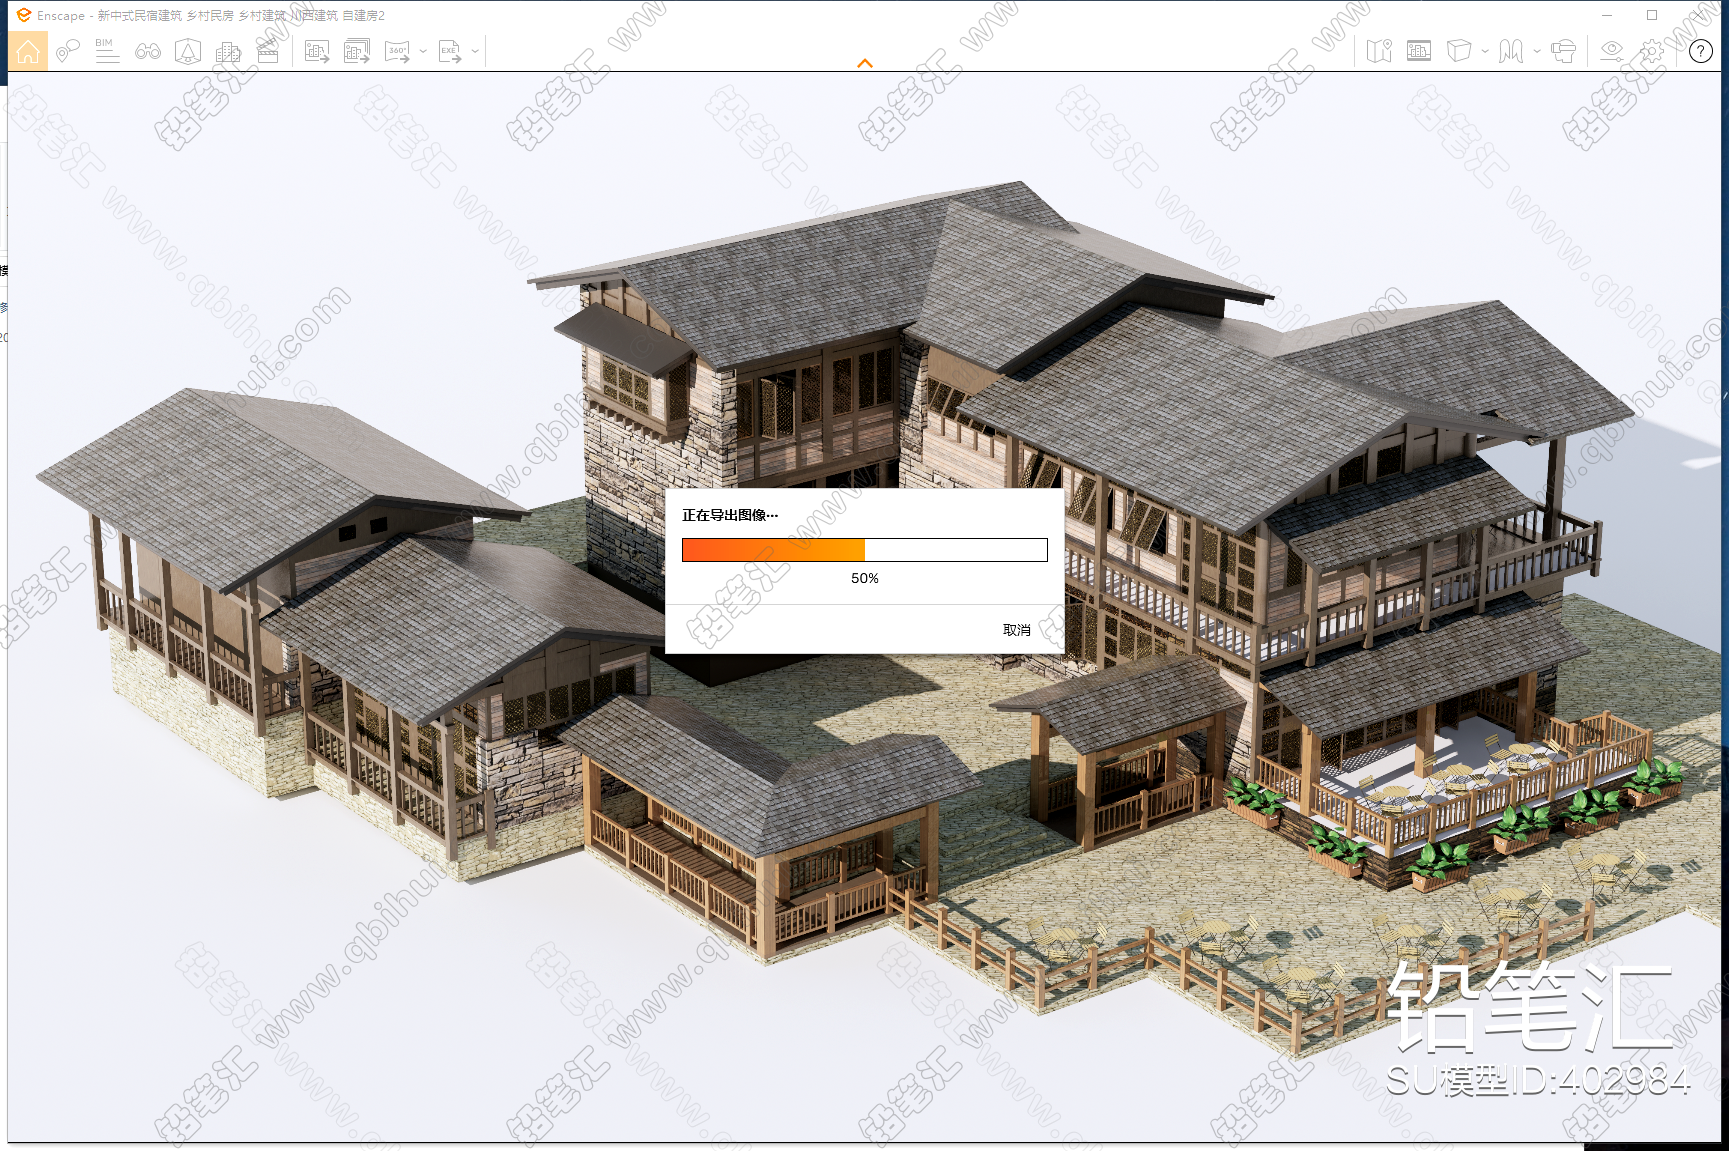
Task: Open the buildings site context icon
Action: click(228, 51)
